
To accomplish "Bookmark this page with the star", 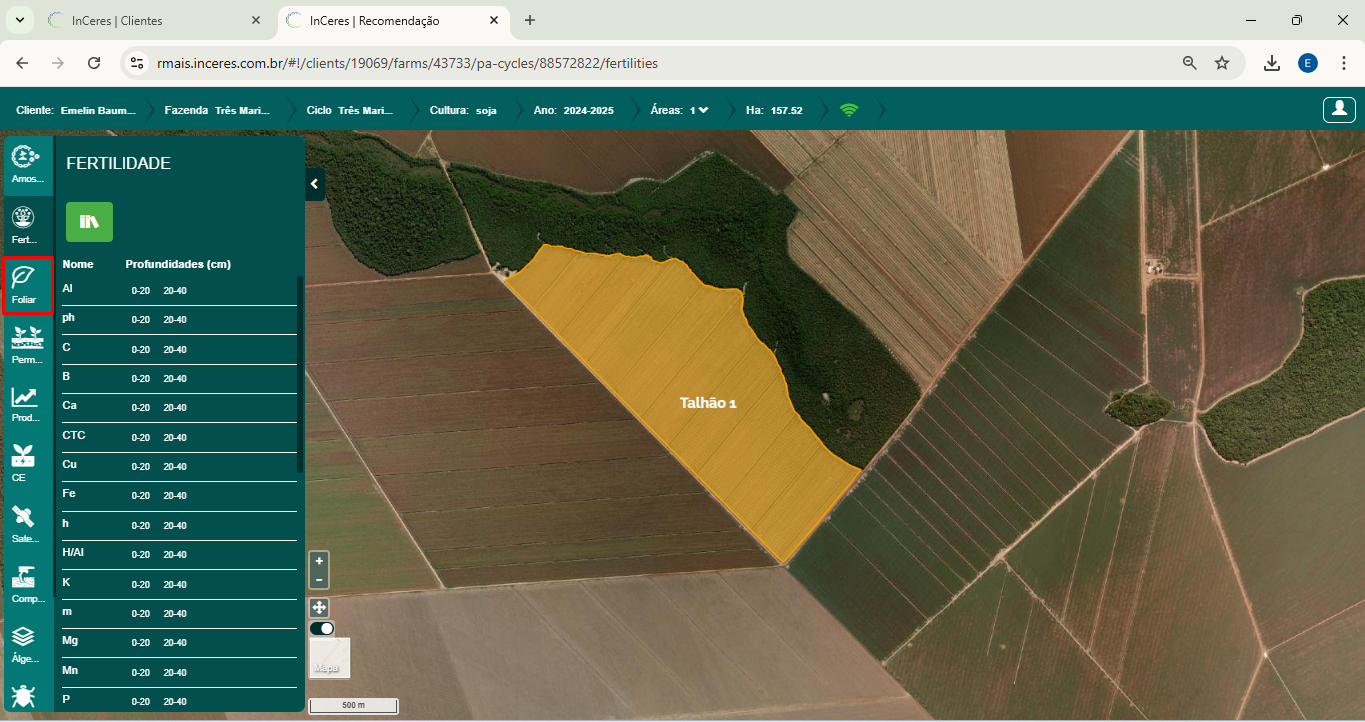I will click(1222, 63).
